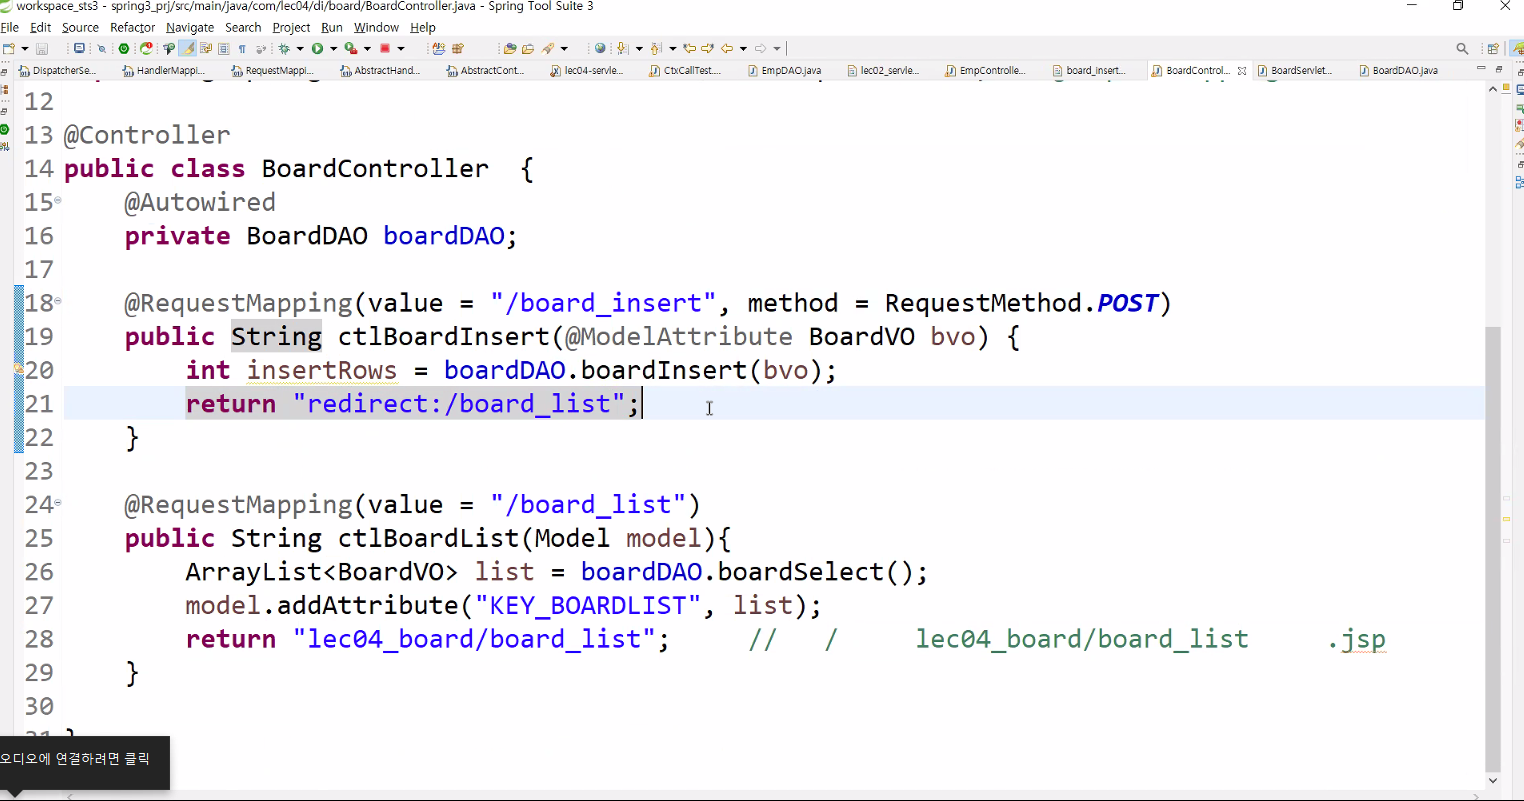
Task: Click an orange overview ruler marker
Action: (1507, 519)
